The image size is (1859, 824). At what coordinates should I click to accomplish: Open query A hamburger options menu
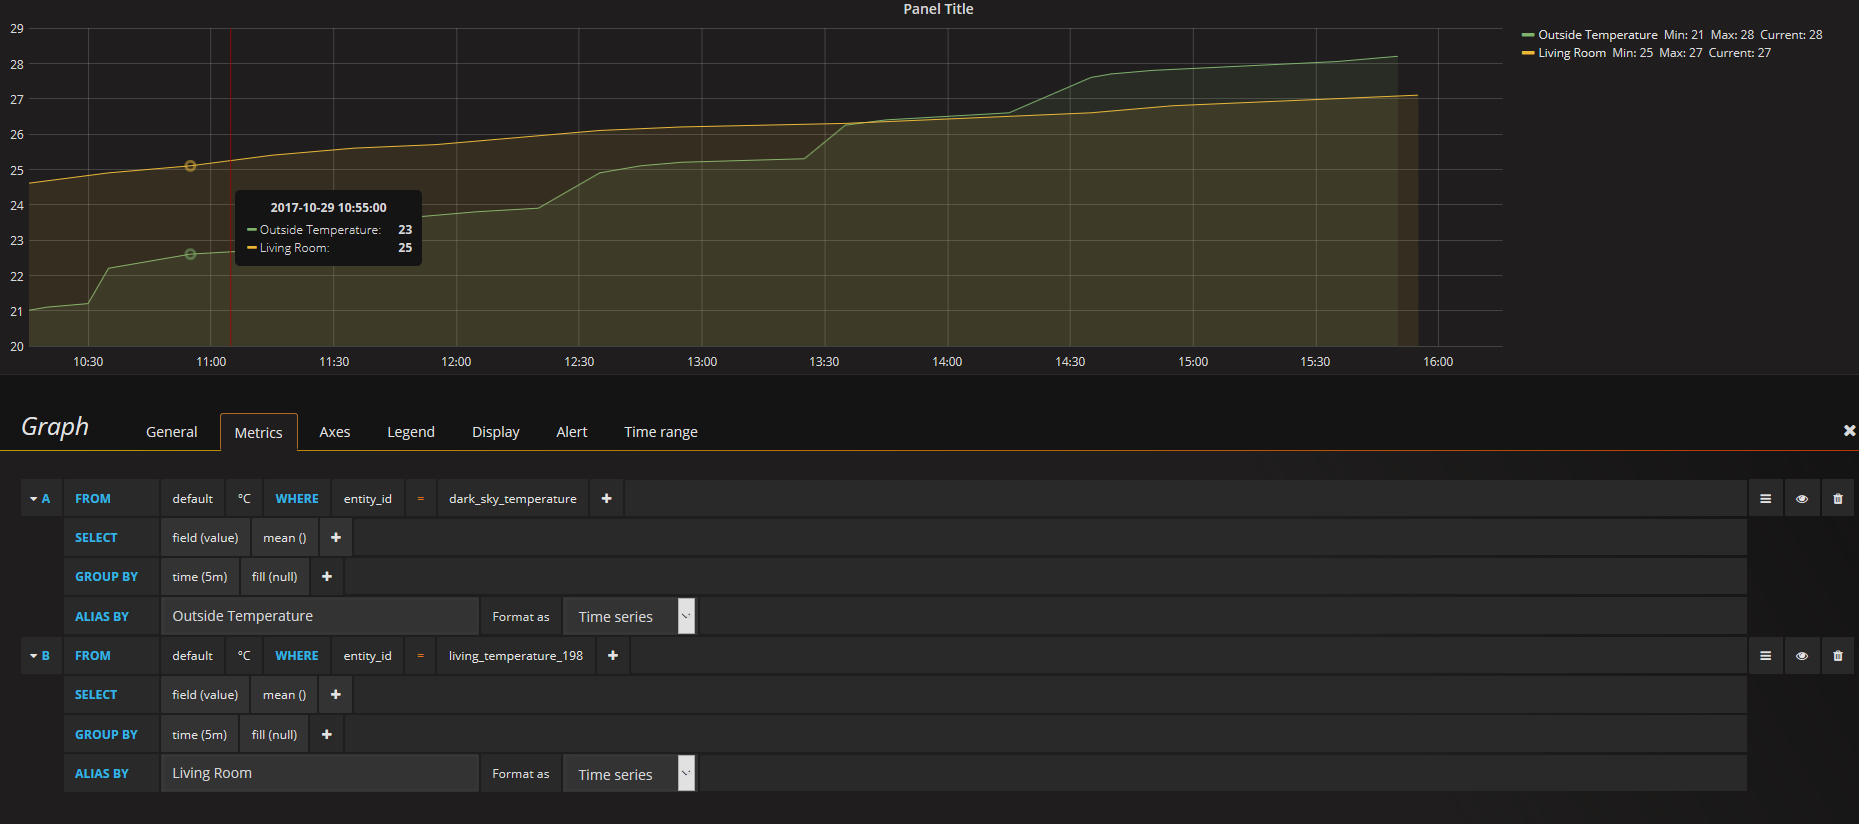click(1765, 498)
